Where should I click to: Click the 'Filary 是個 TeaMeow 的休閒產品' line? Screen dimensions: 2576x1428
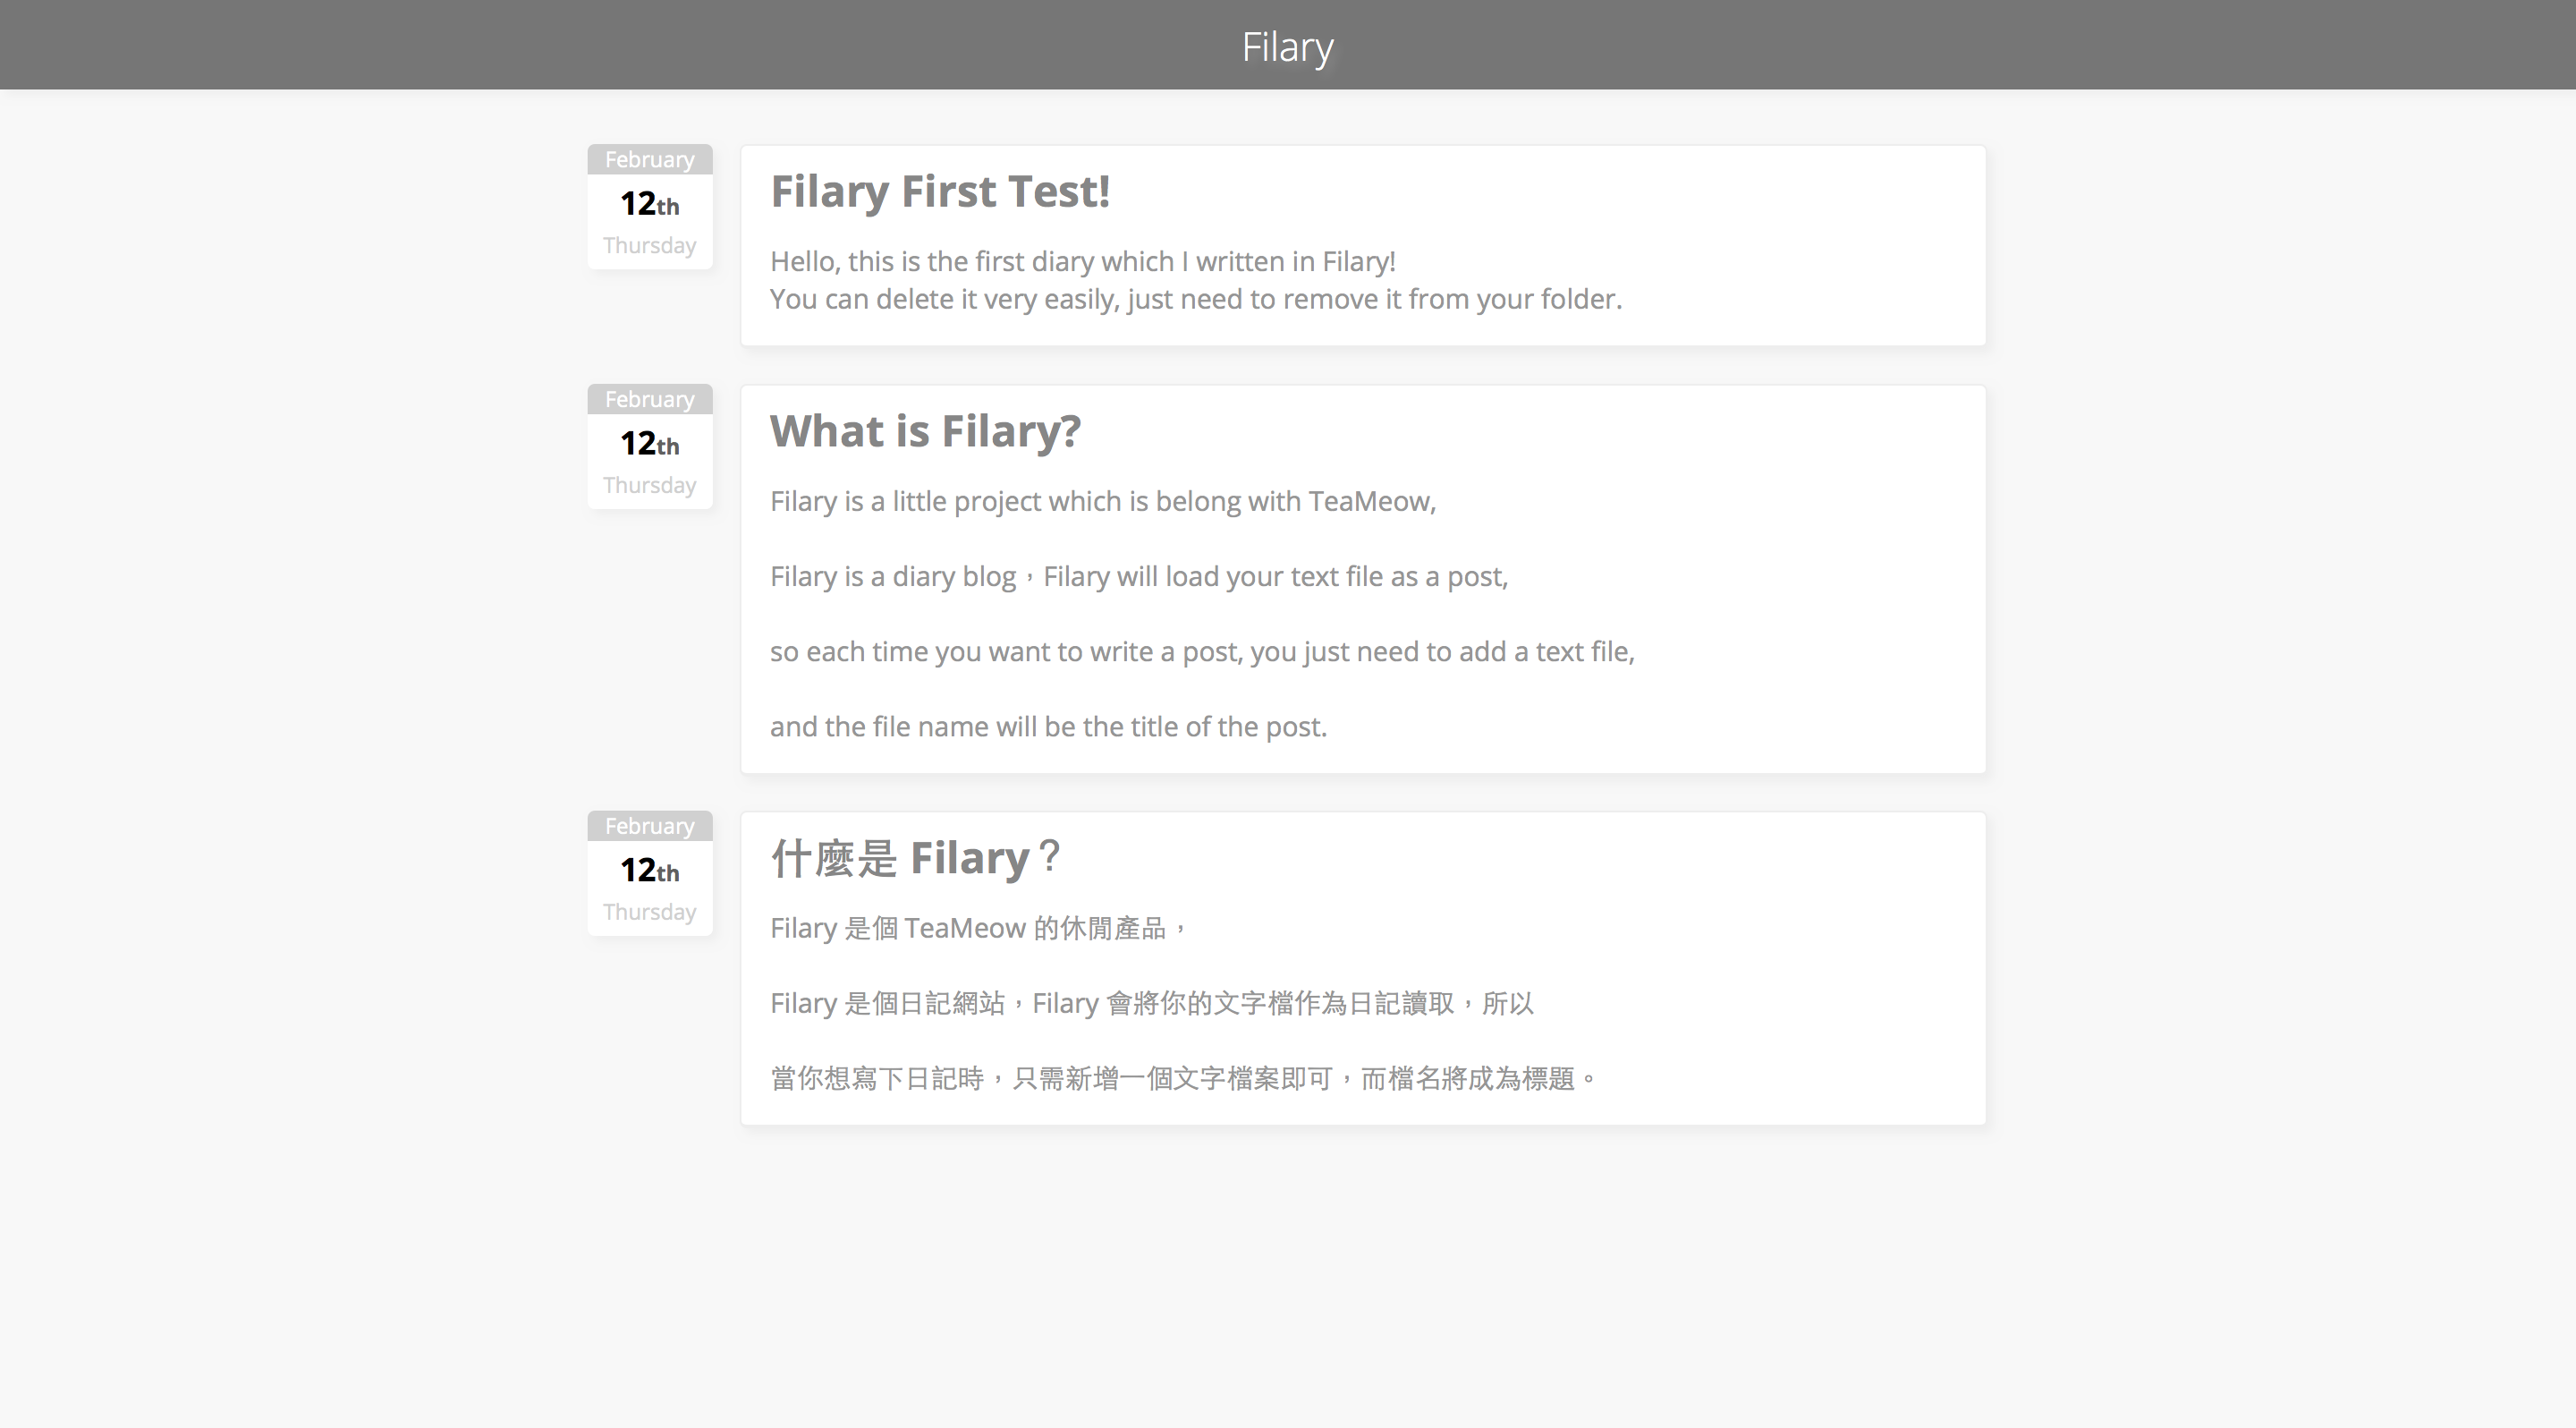coord(976,929)
